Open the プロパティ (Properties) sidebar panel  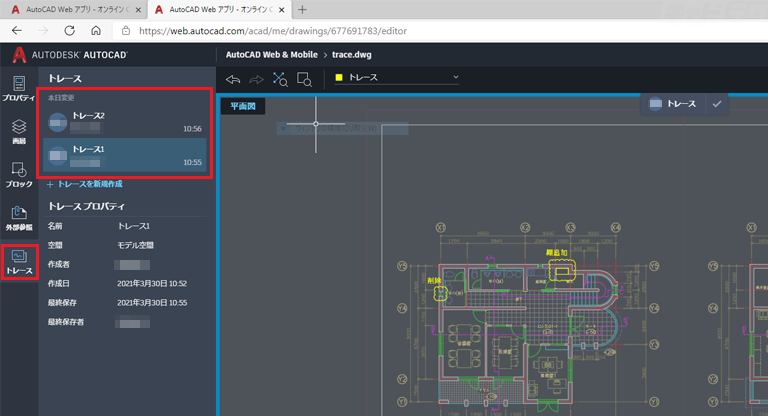[18, 88]
